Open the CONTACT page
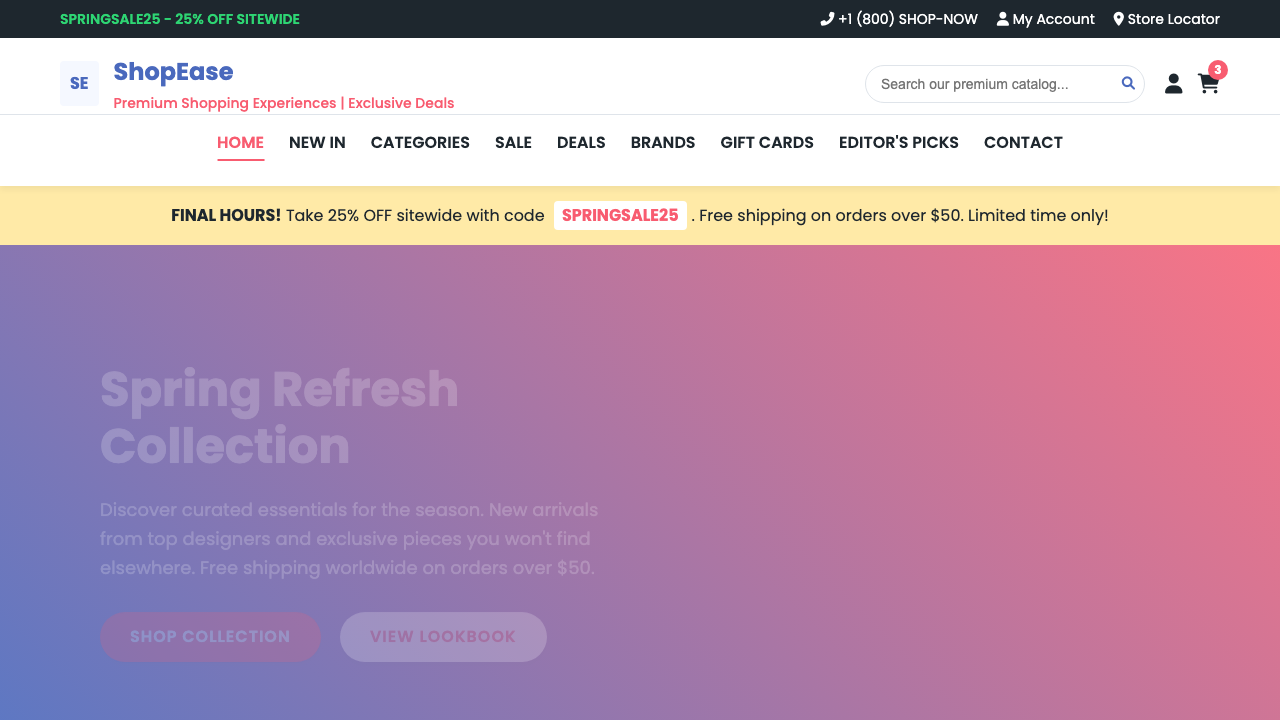This screenshot has width=1280, height=720. pos(1023,143)
